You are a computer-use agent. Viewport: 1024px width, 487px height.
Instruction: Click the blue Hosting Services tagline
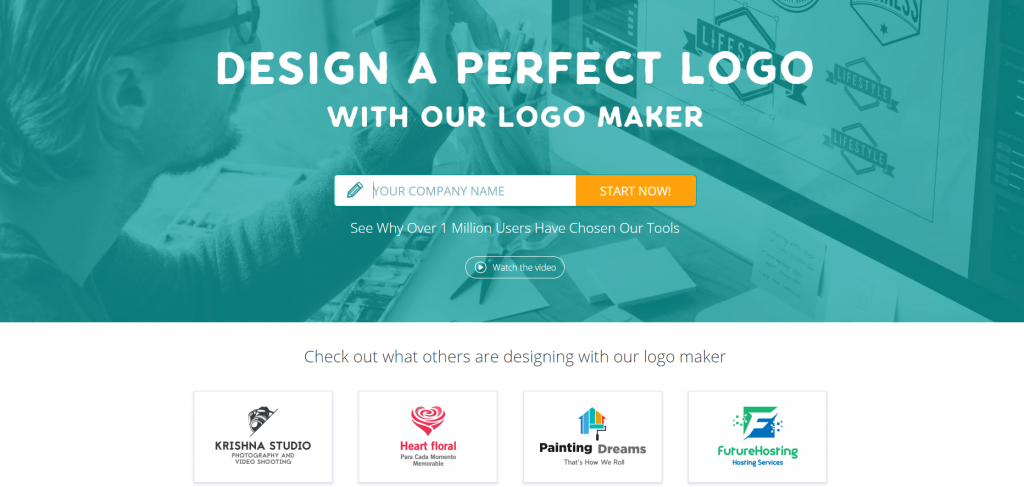pyautogui.click(x=758, y=463)
